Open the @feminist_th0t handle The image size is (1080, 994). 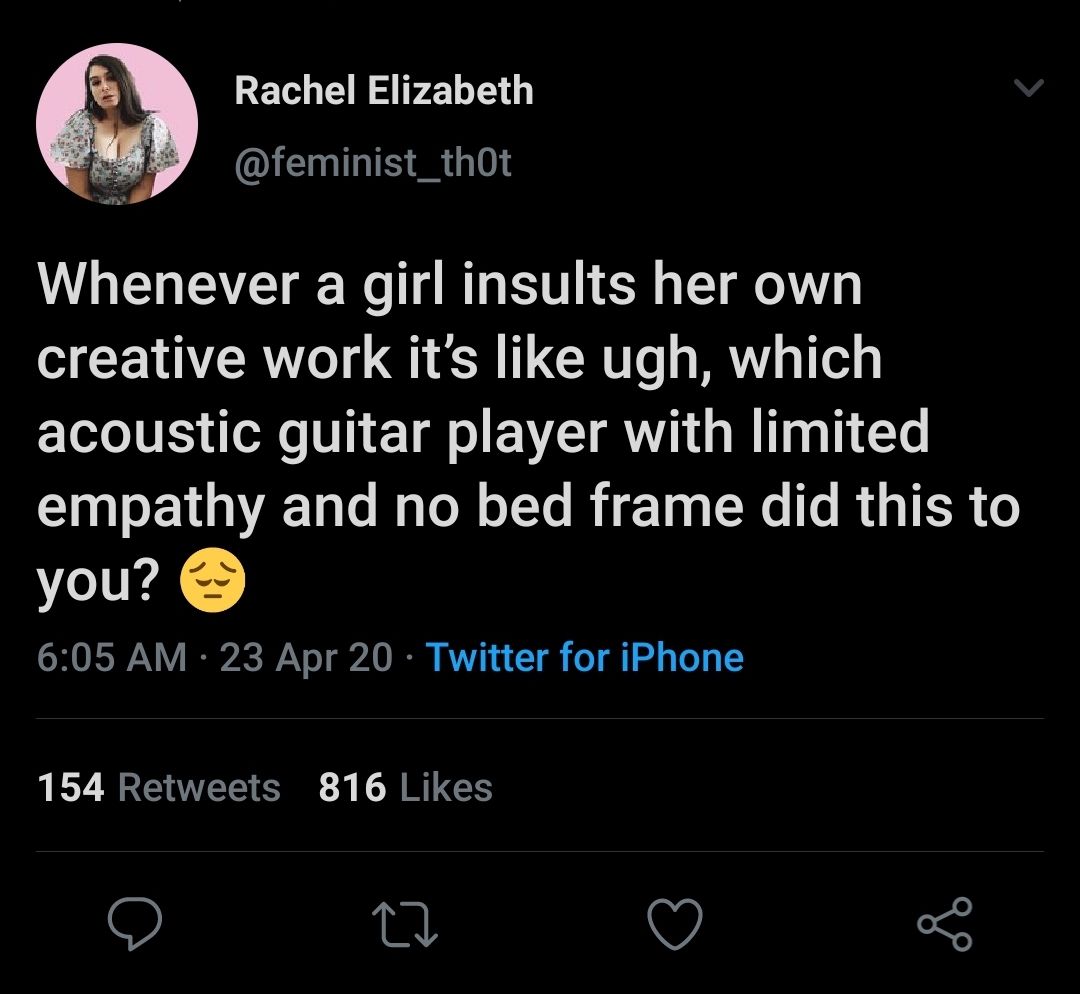(373, 162)
